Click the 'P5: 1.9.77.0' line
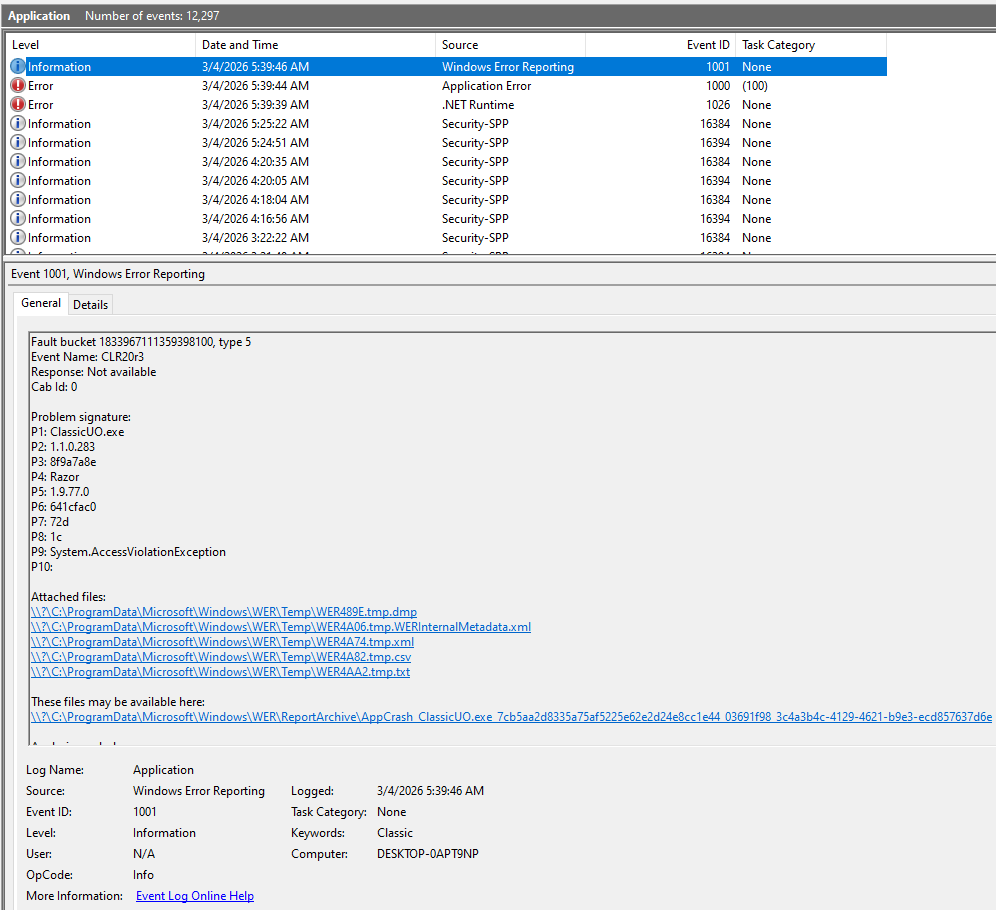The image size is (996, 910). pos(60,492)
